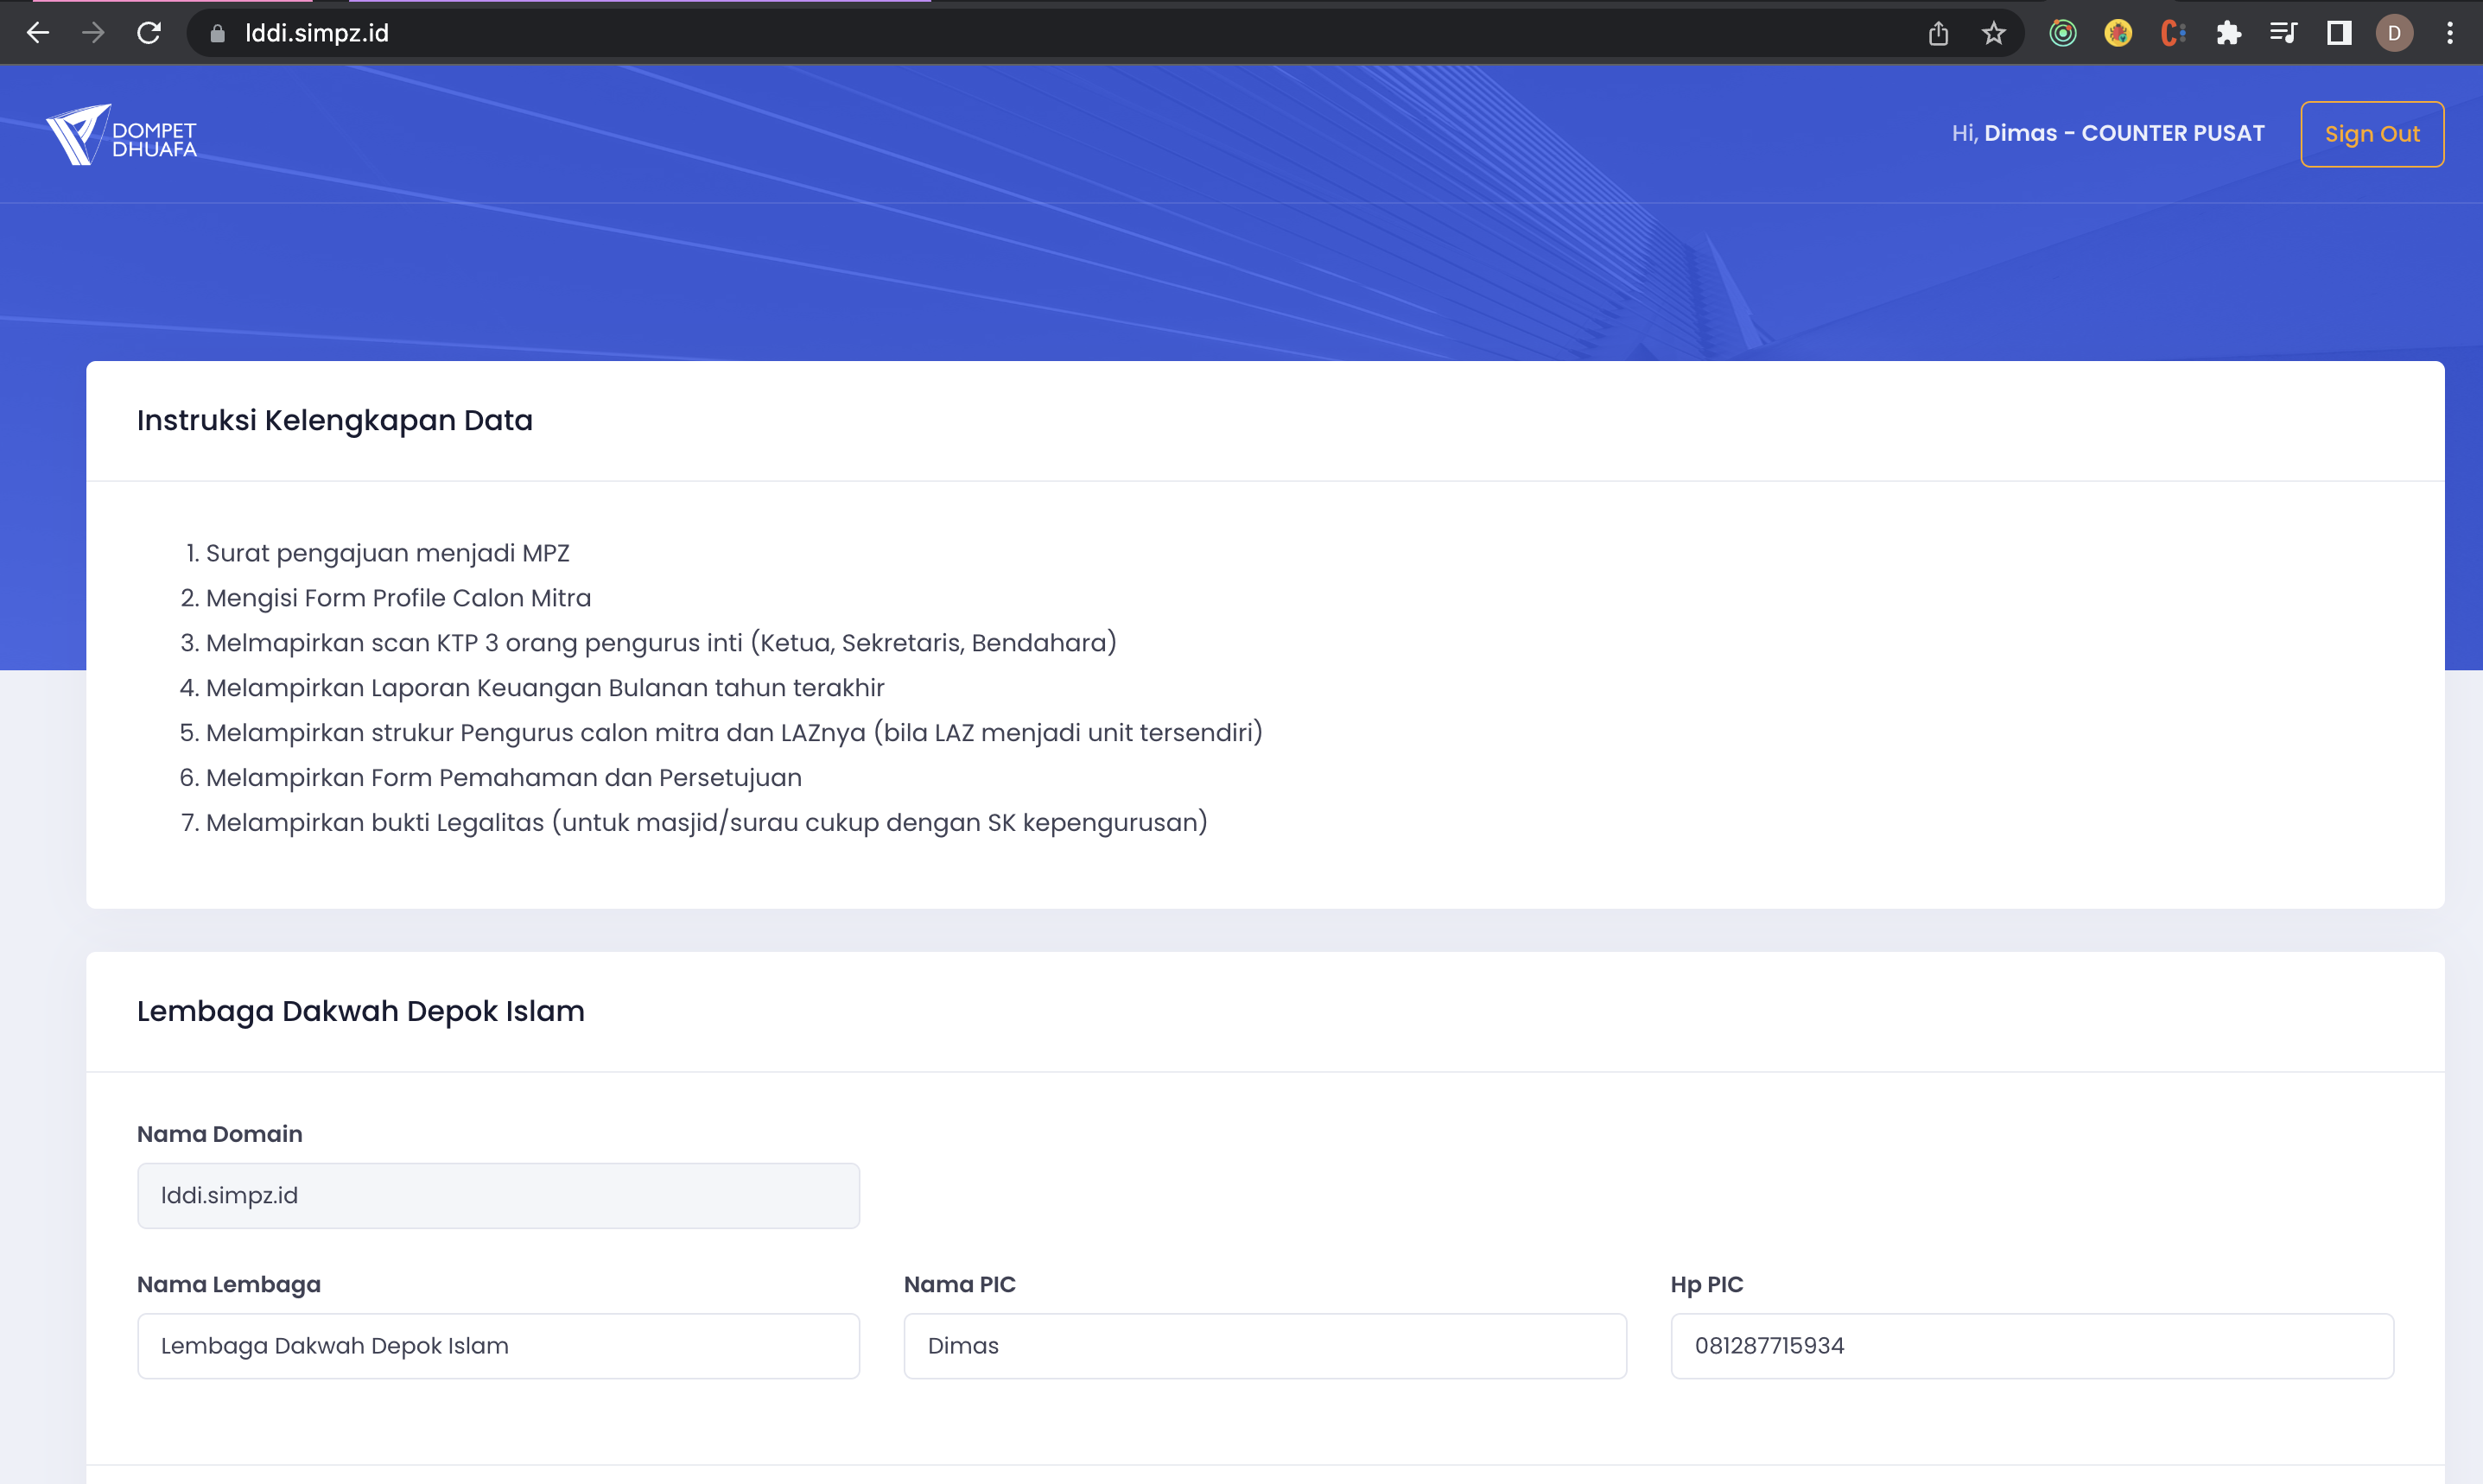The height and width of the screenshot is (1484, 2483).
Task: Toggle the browser side panel
Action: pyautogui.click(x=2339, y=33)
